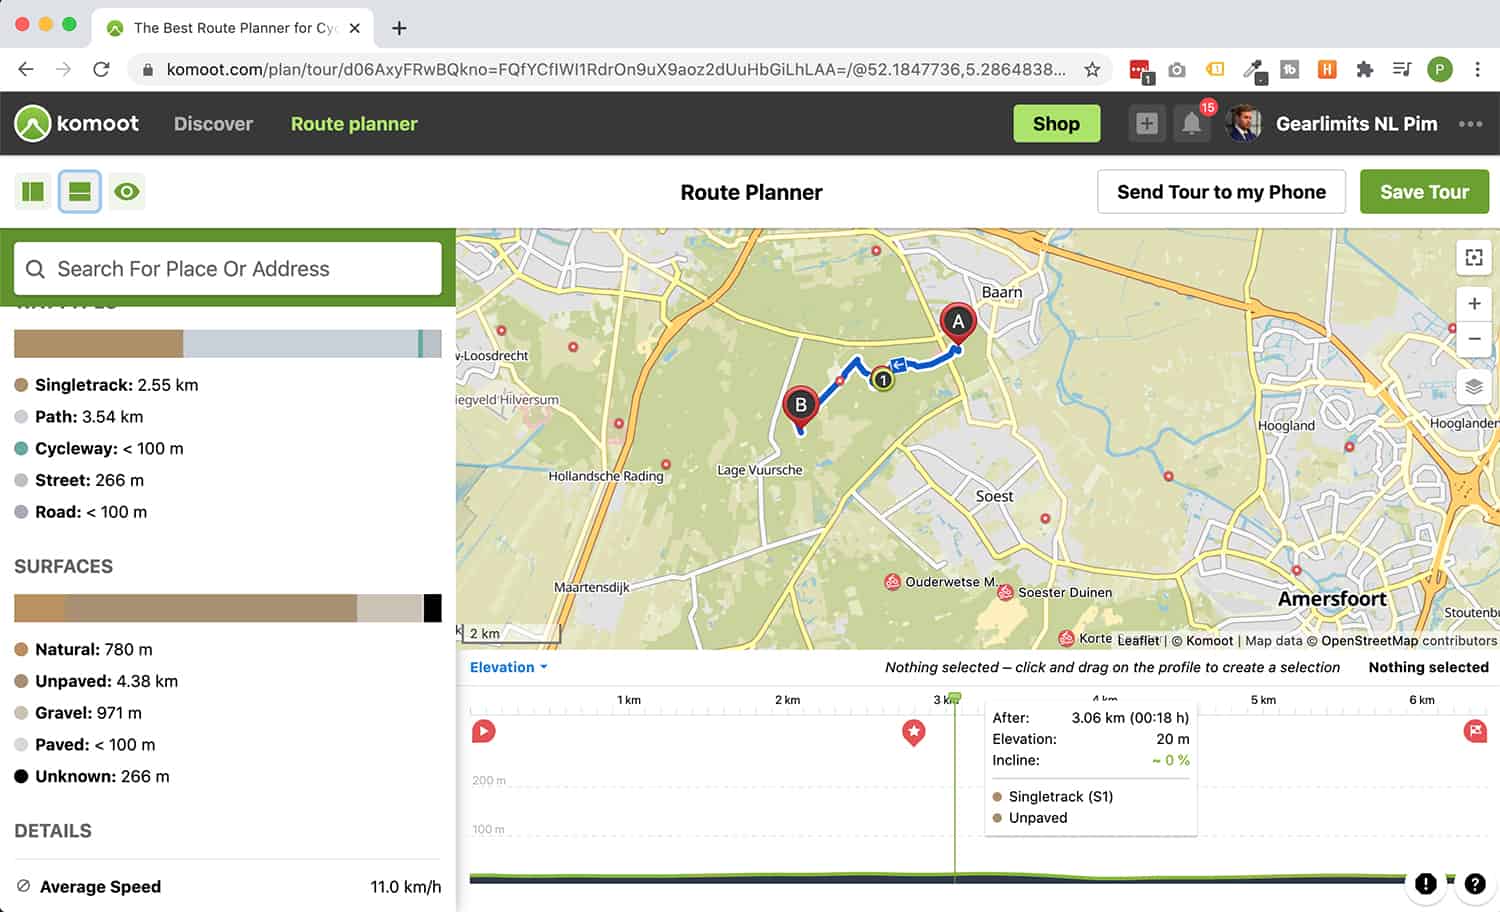Click the blue direction arrow on the route

(898, 365)
